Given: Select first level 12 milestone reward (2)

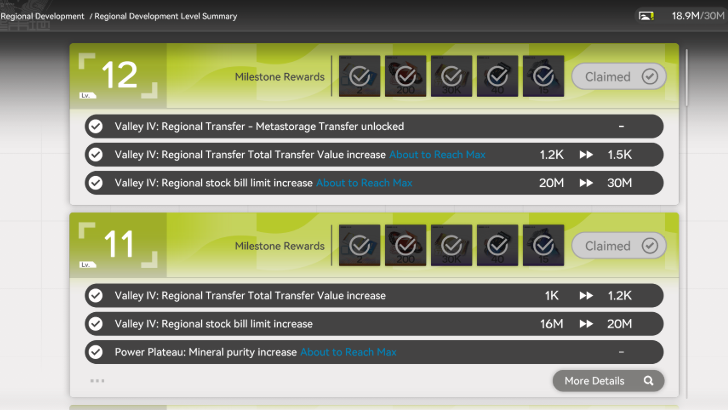Looking at the screenshot, I should (359, 76).
